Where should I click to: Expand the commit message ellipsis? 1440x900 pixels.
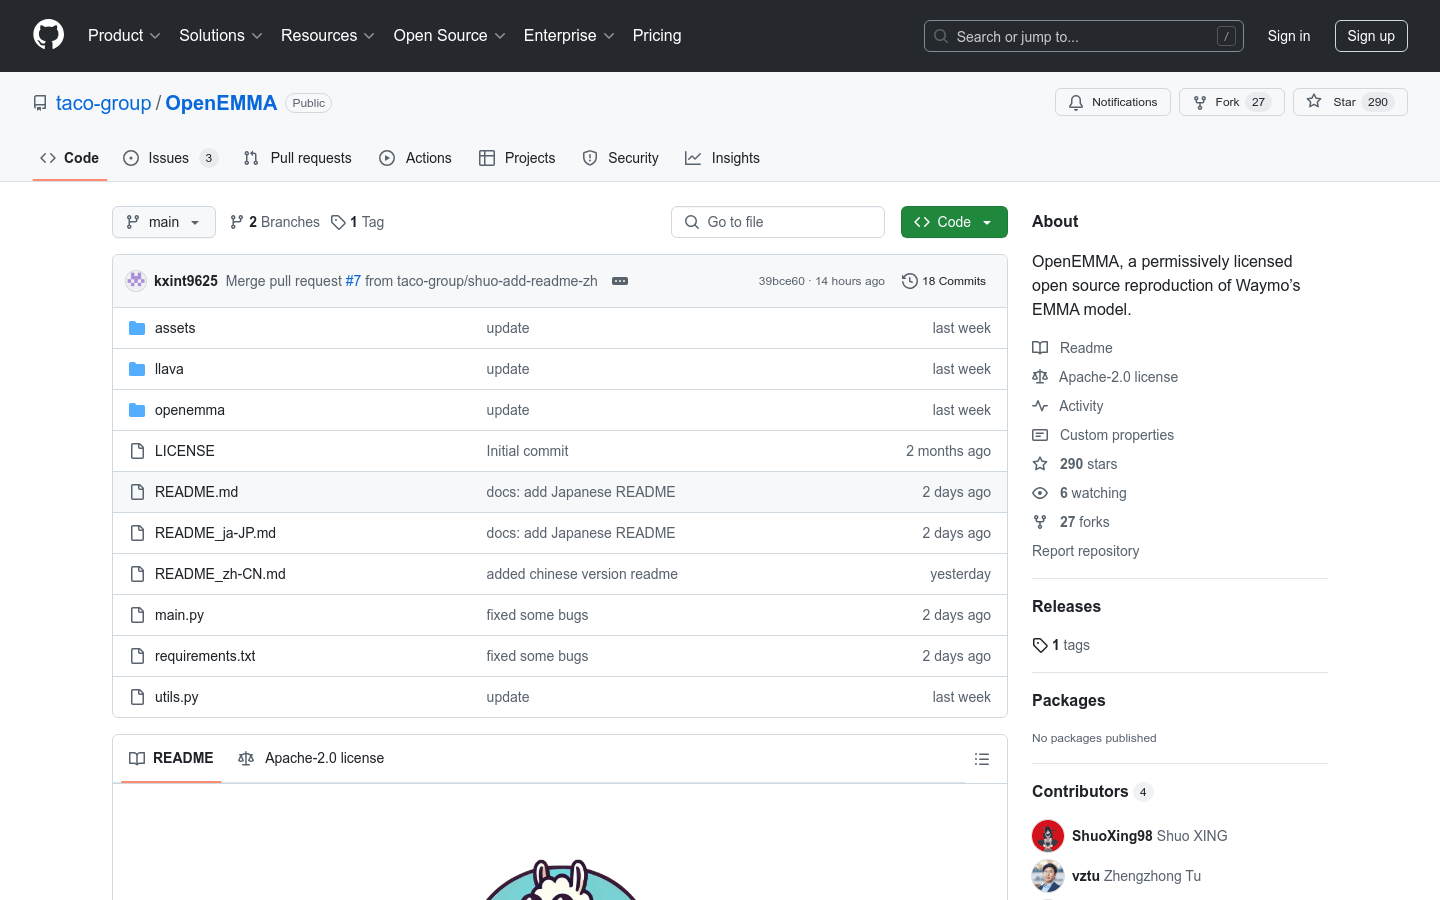(x=620, y=281)
